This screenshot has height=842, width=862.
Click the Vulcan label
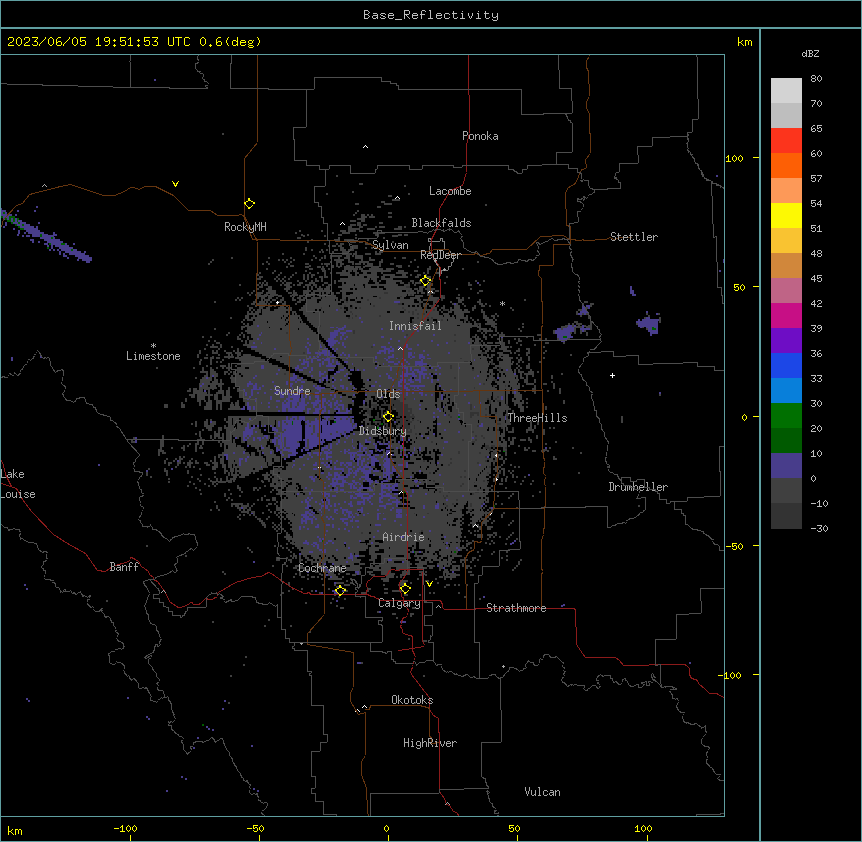[542, 792]
